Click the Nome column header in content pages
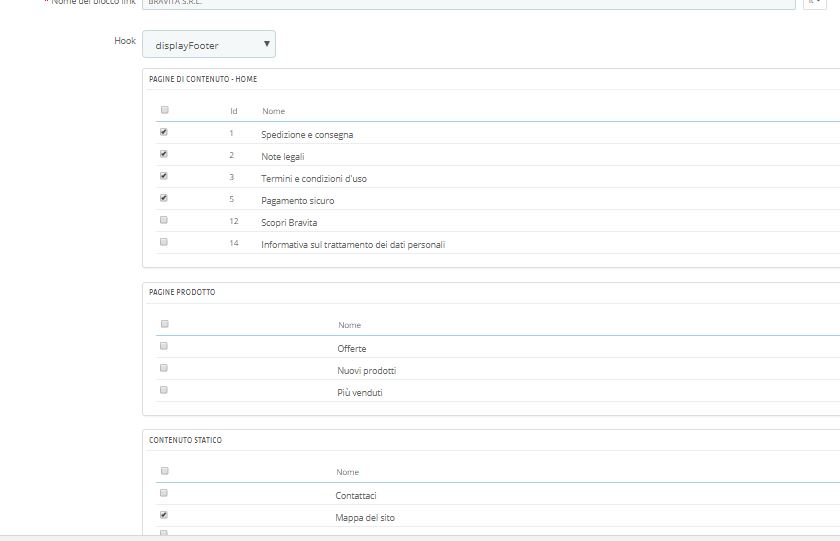 274,111
